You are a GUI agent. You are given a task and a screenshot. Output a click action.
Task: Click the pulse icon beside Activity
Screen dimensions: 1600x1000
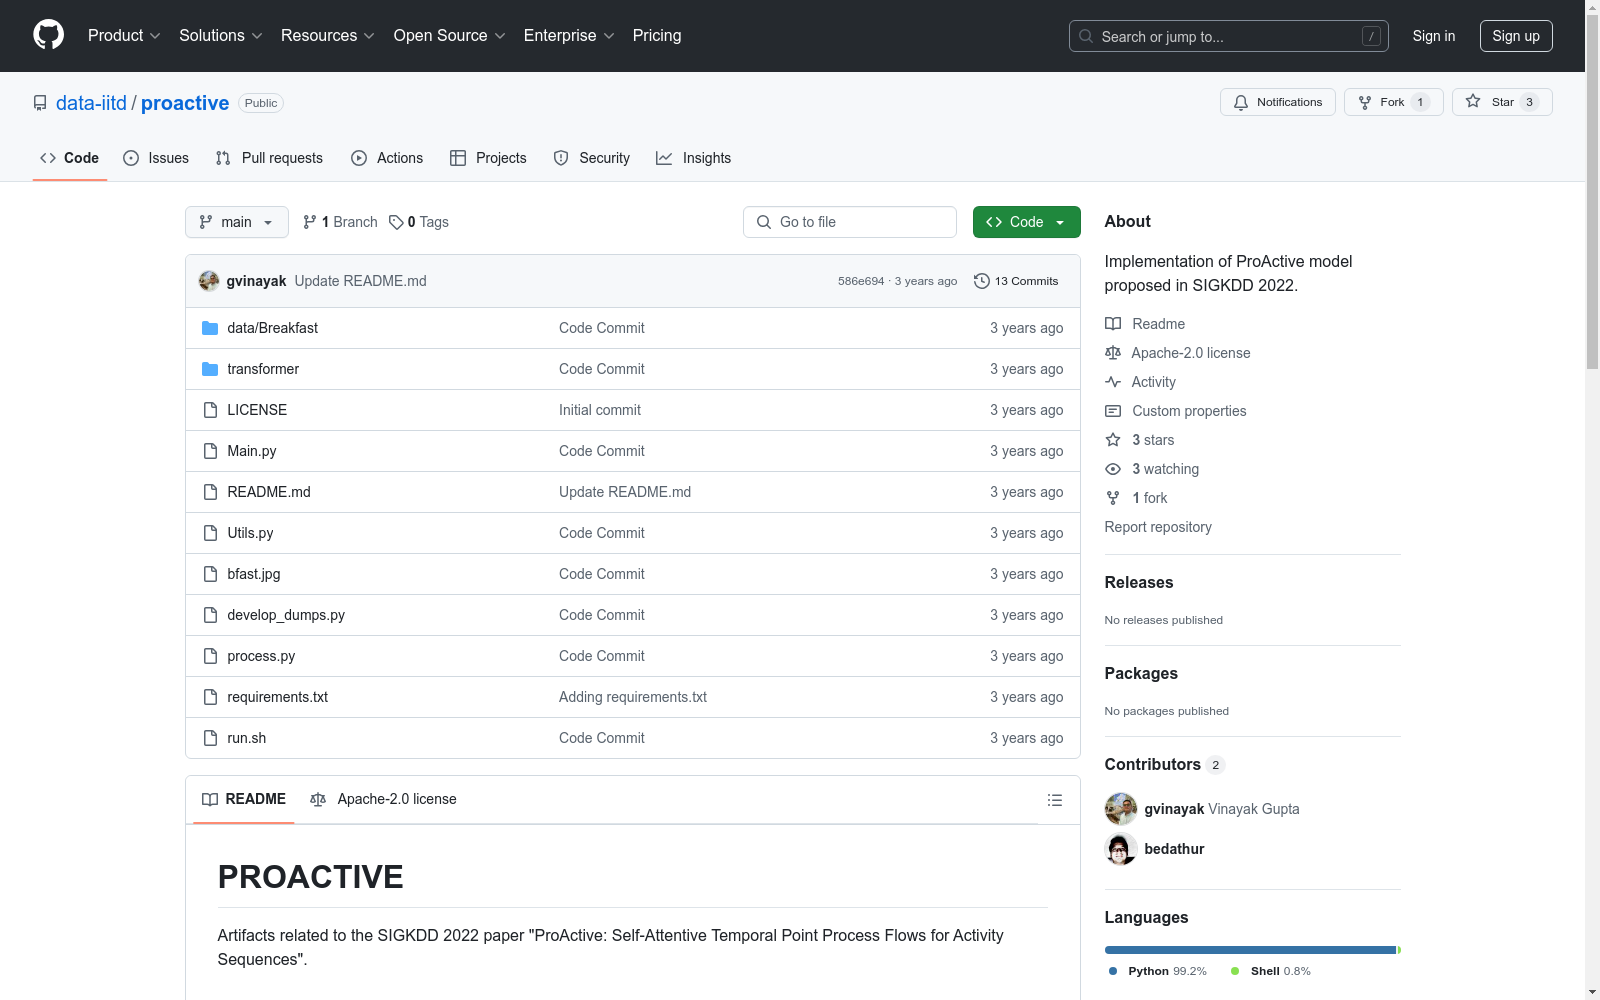1113,382
